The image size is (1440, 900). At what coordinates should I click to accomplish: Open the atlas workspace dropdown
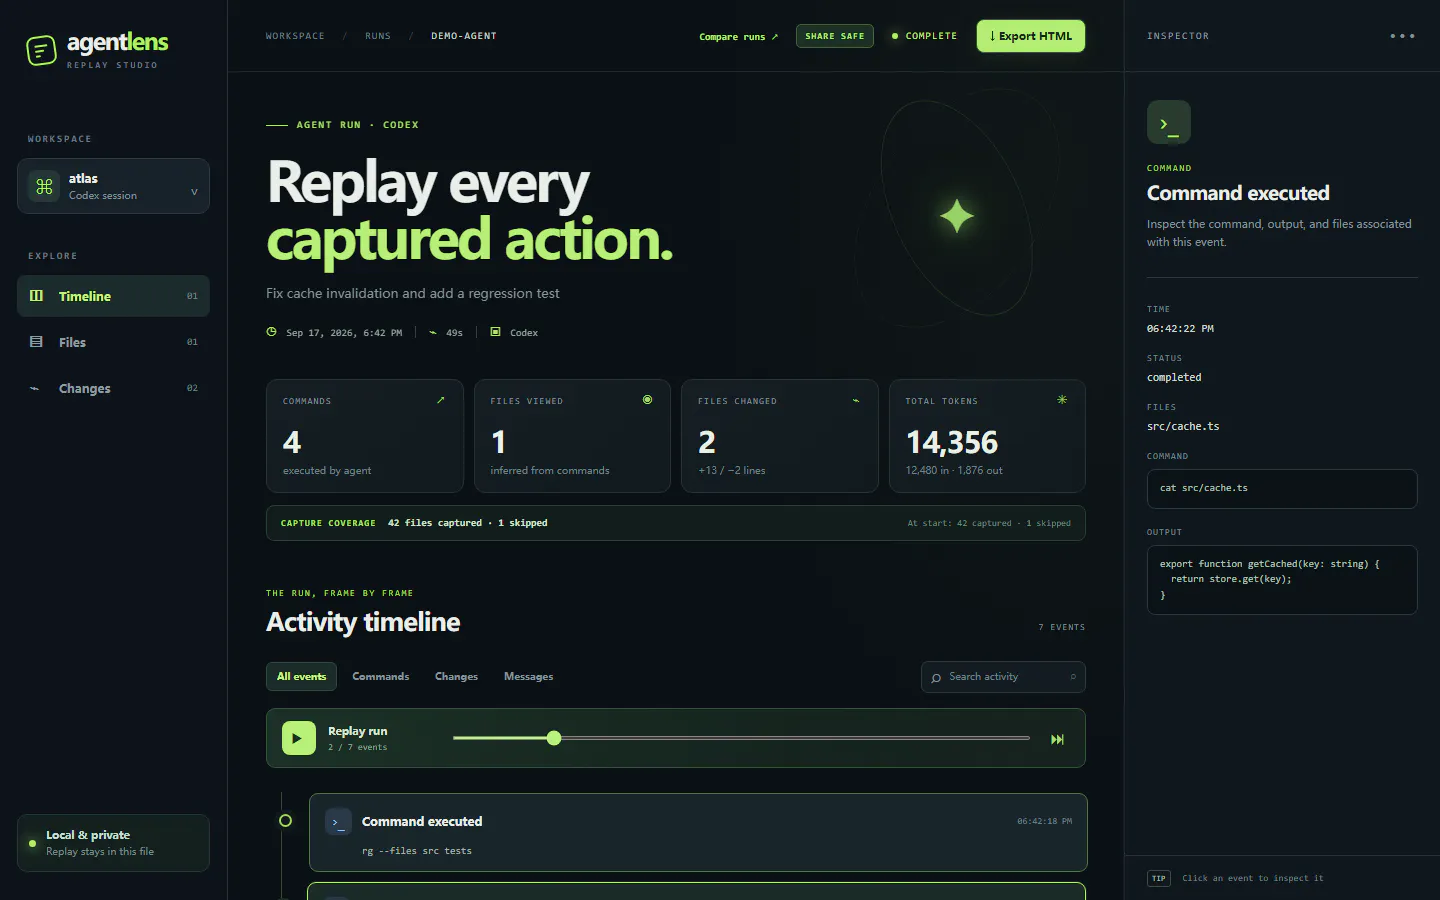[x=113, y=186]
